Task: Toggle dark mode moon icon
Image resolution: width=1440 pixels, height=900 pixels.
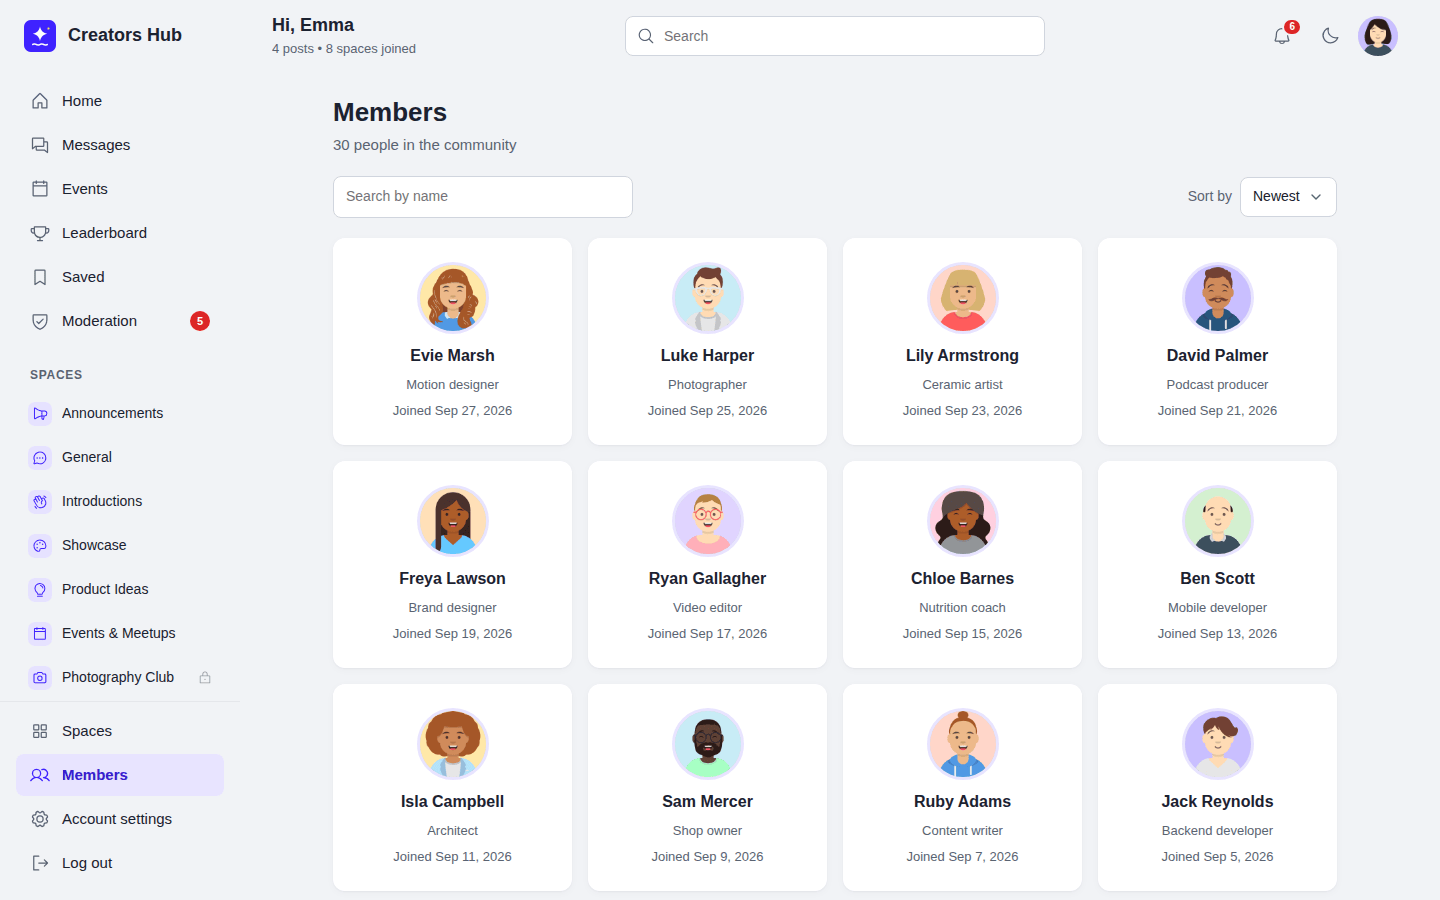Action: pos(1330,36)
